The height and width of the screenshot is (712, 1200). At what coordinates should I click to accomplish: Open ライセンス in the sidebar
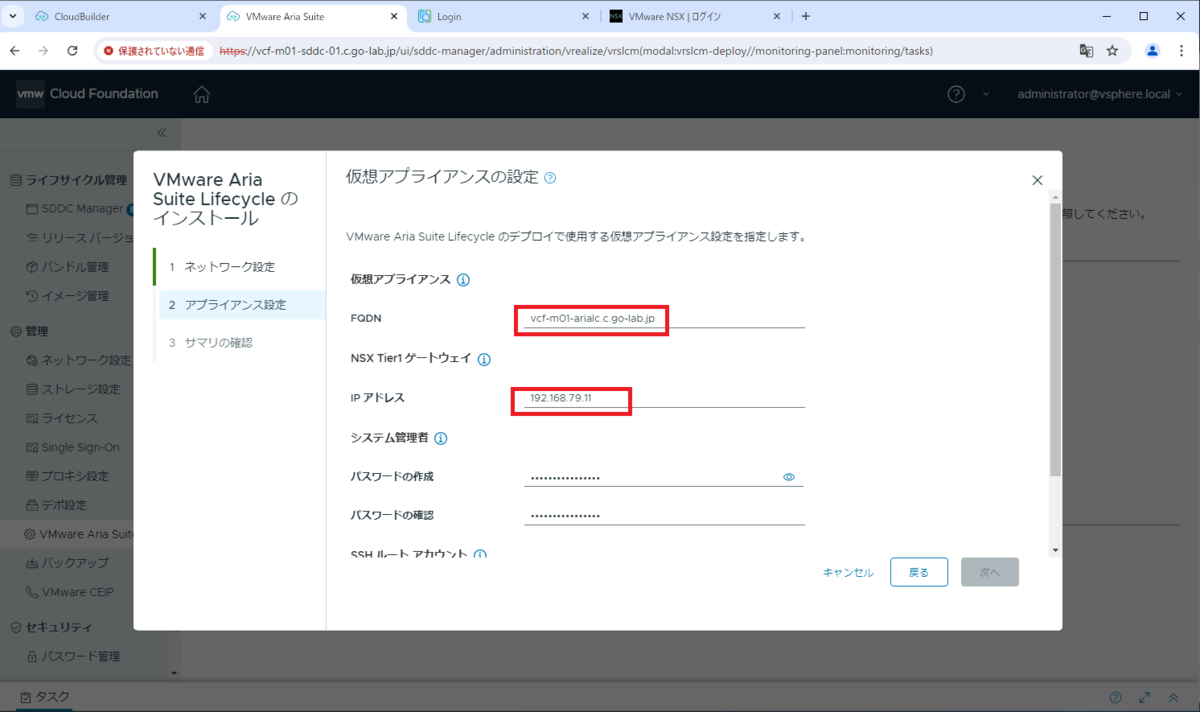click(x=62, y=418)
